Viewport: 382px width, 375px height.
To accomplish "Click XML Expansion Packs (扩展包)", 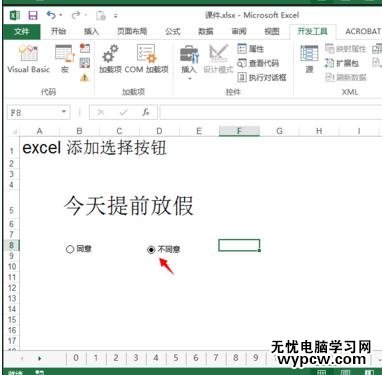I will [342, 63].
